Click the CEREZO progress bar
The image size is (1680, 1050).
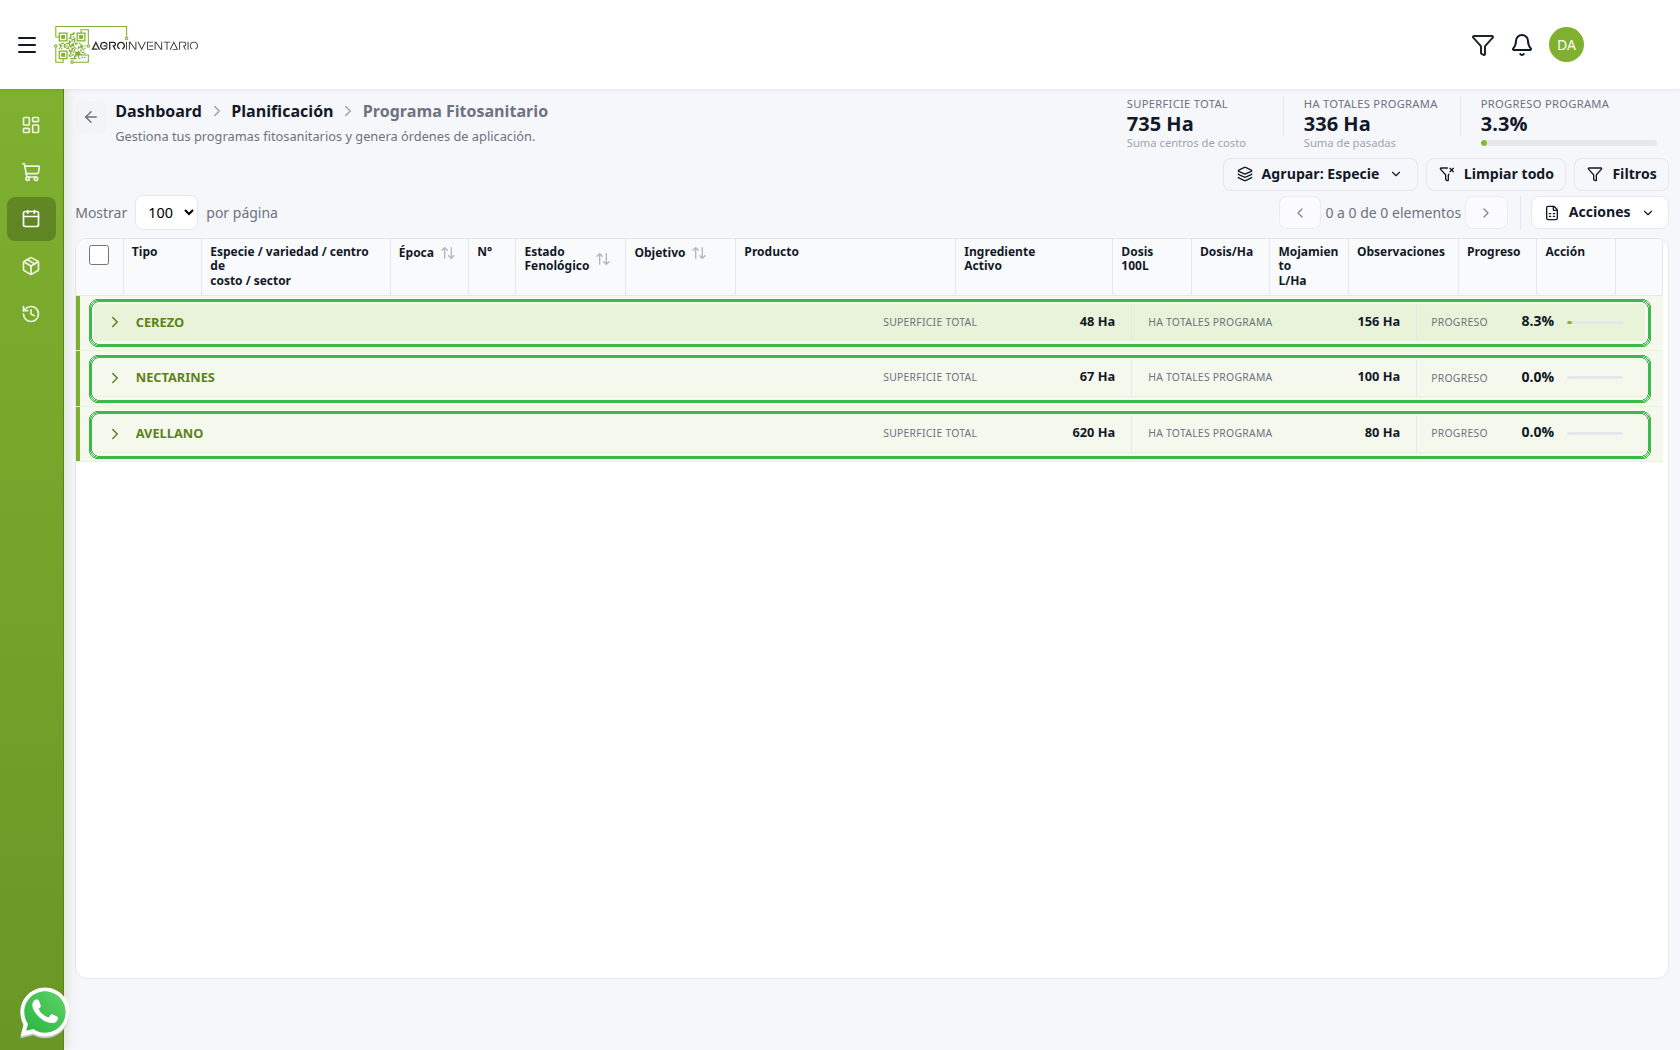point(1595,322)
